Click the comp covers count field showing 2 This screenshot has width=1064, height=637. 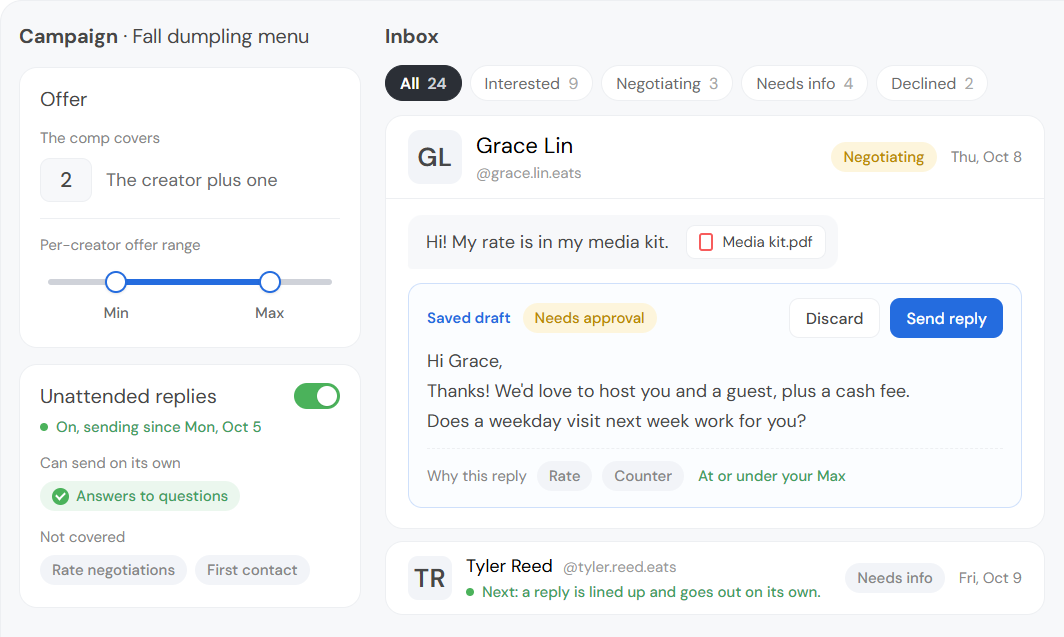pyautogui.click(x=66, y=180)
